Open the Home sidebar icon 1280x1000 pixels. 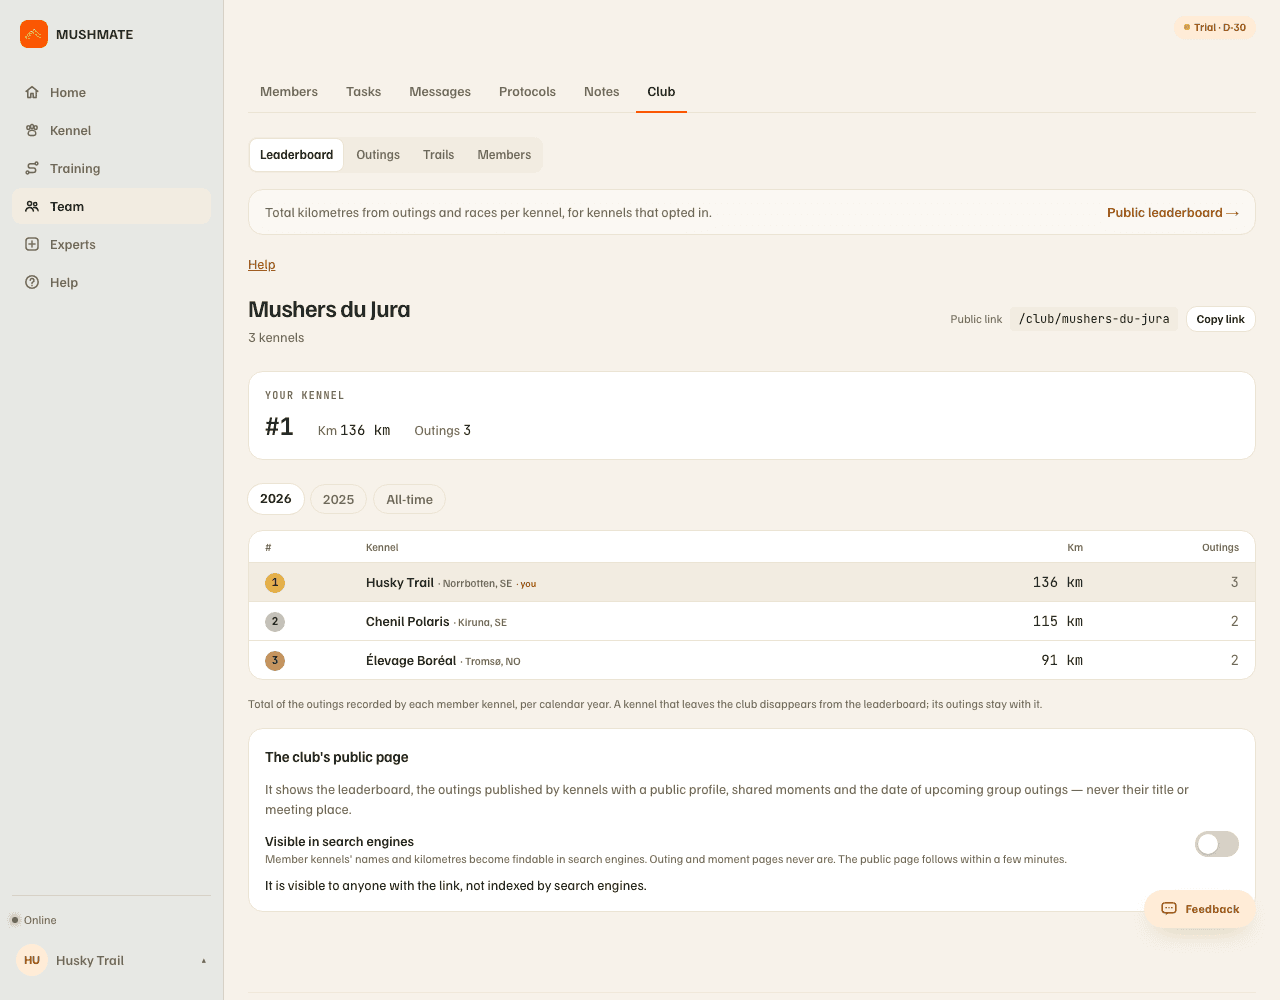[32, 92]
